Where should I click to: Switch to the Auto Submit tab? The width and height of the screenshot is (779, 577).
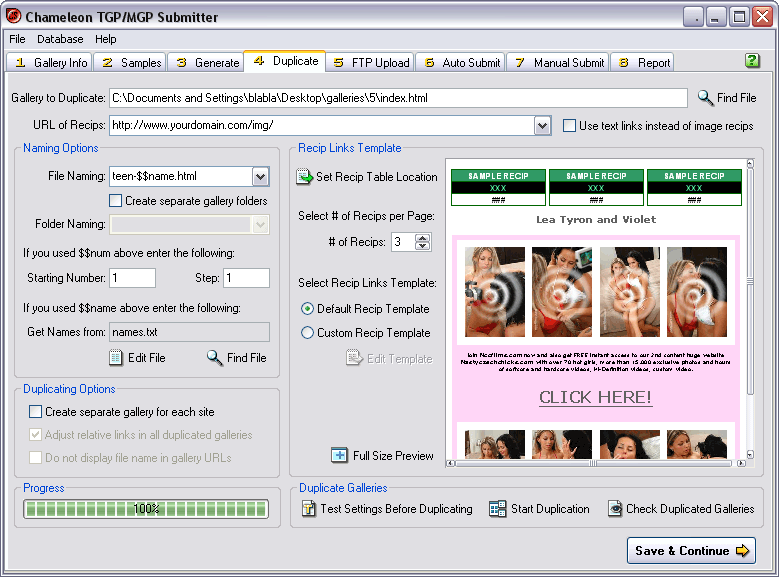point(461,63)
